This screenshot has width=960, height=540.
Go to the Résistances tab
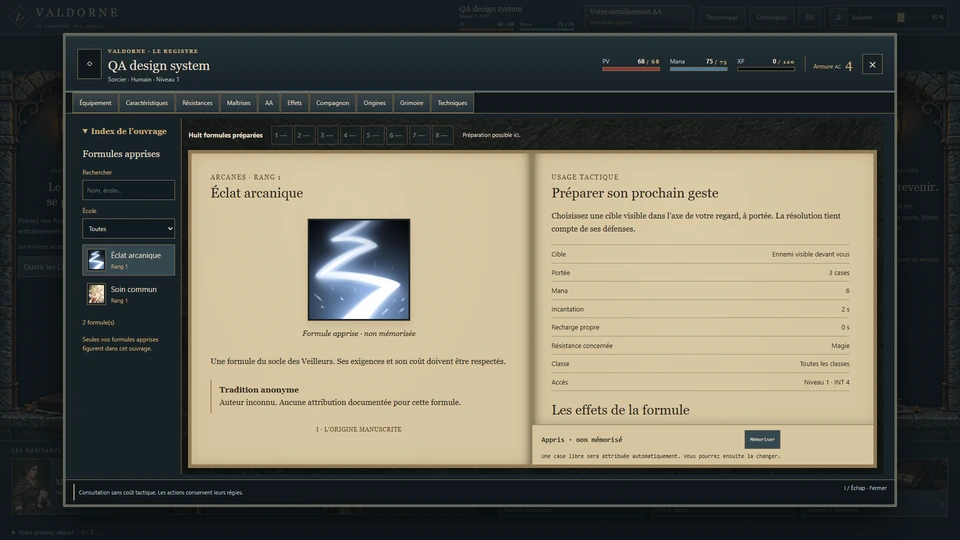197,103
